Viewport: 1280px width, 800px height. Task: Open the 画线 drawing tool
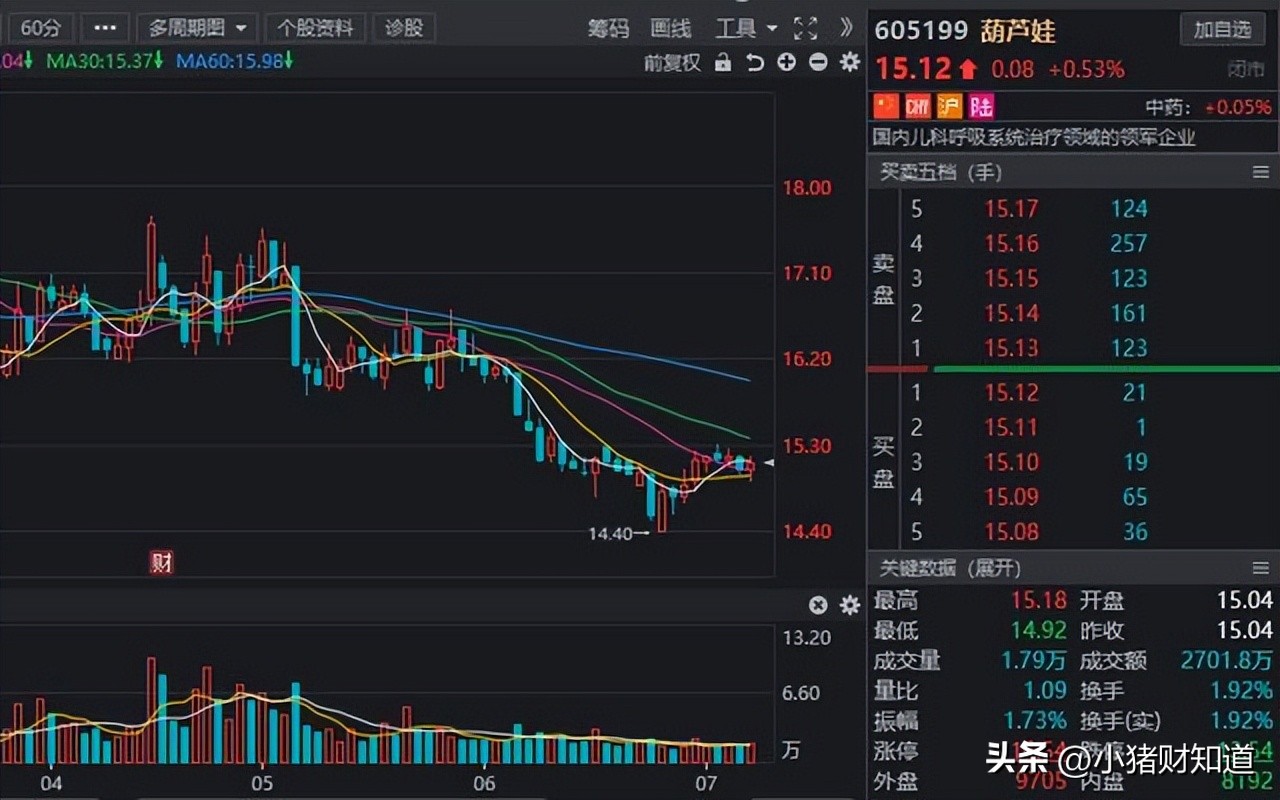pyautogui.click(x=671, y=29)
